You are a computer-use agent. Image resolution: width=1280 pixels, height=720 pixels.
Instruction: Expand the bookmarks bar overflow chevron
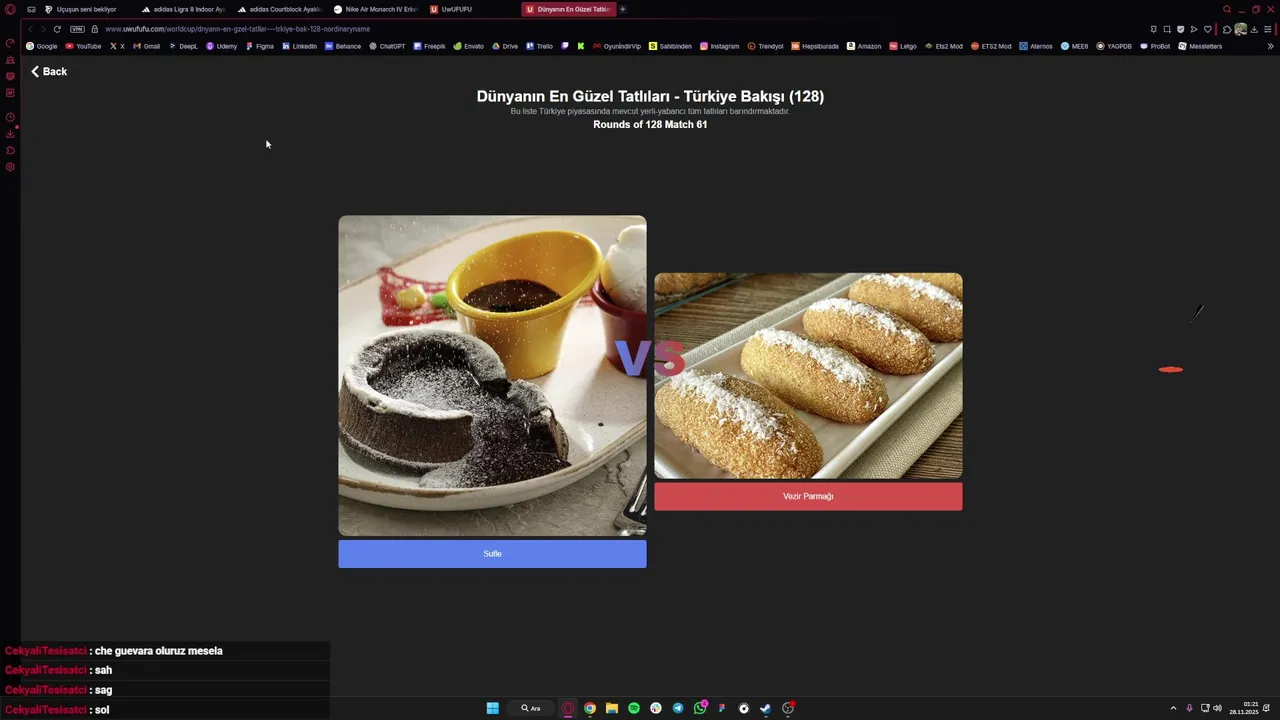pyautogui.click(x=1271, y=46)
